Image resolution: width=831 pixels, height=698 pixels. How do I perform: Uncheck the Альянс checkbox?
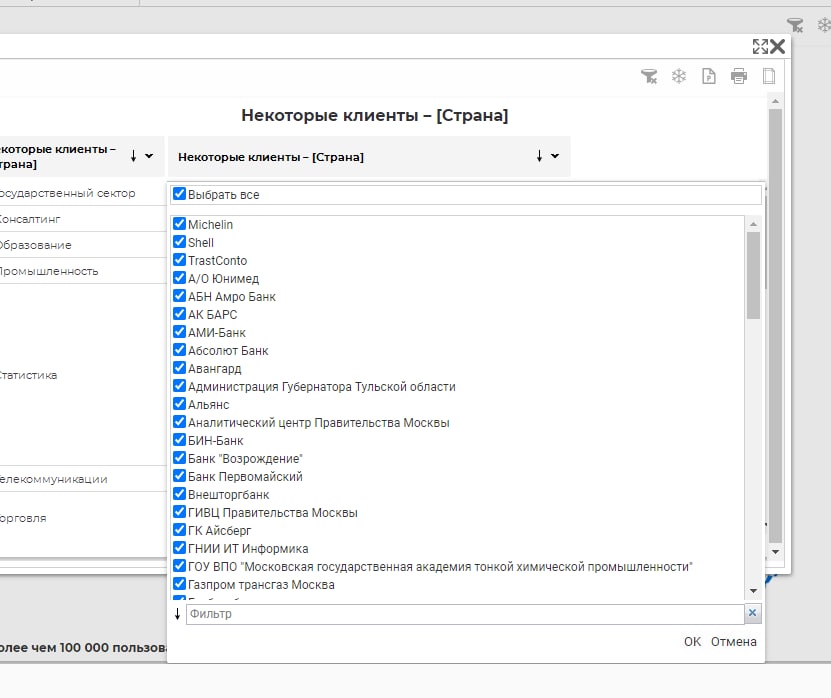pos(180,404)
